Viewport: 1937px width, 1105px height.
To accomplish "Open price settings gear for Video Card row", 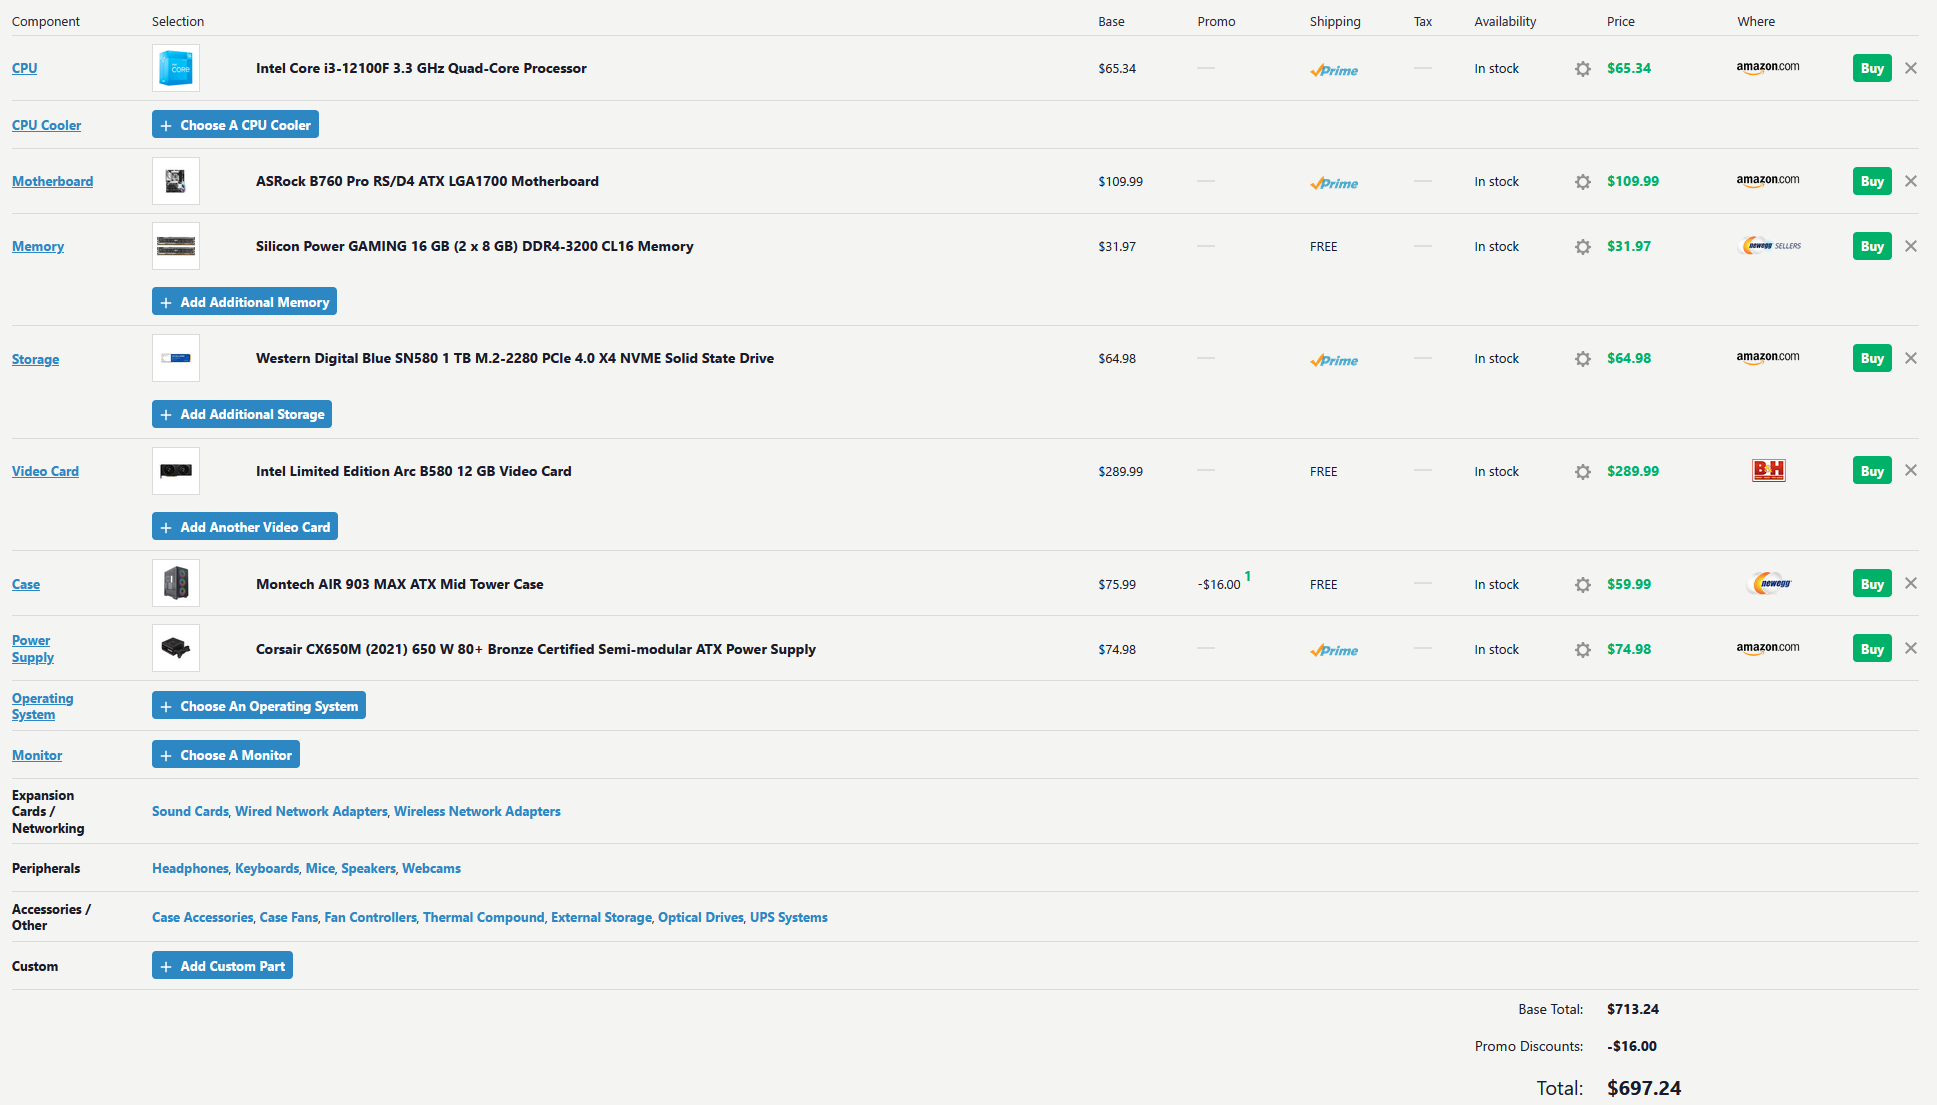I will (1582, 472).
